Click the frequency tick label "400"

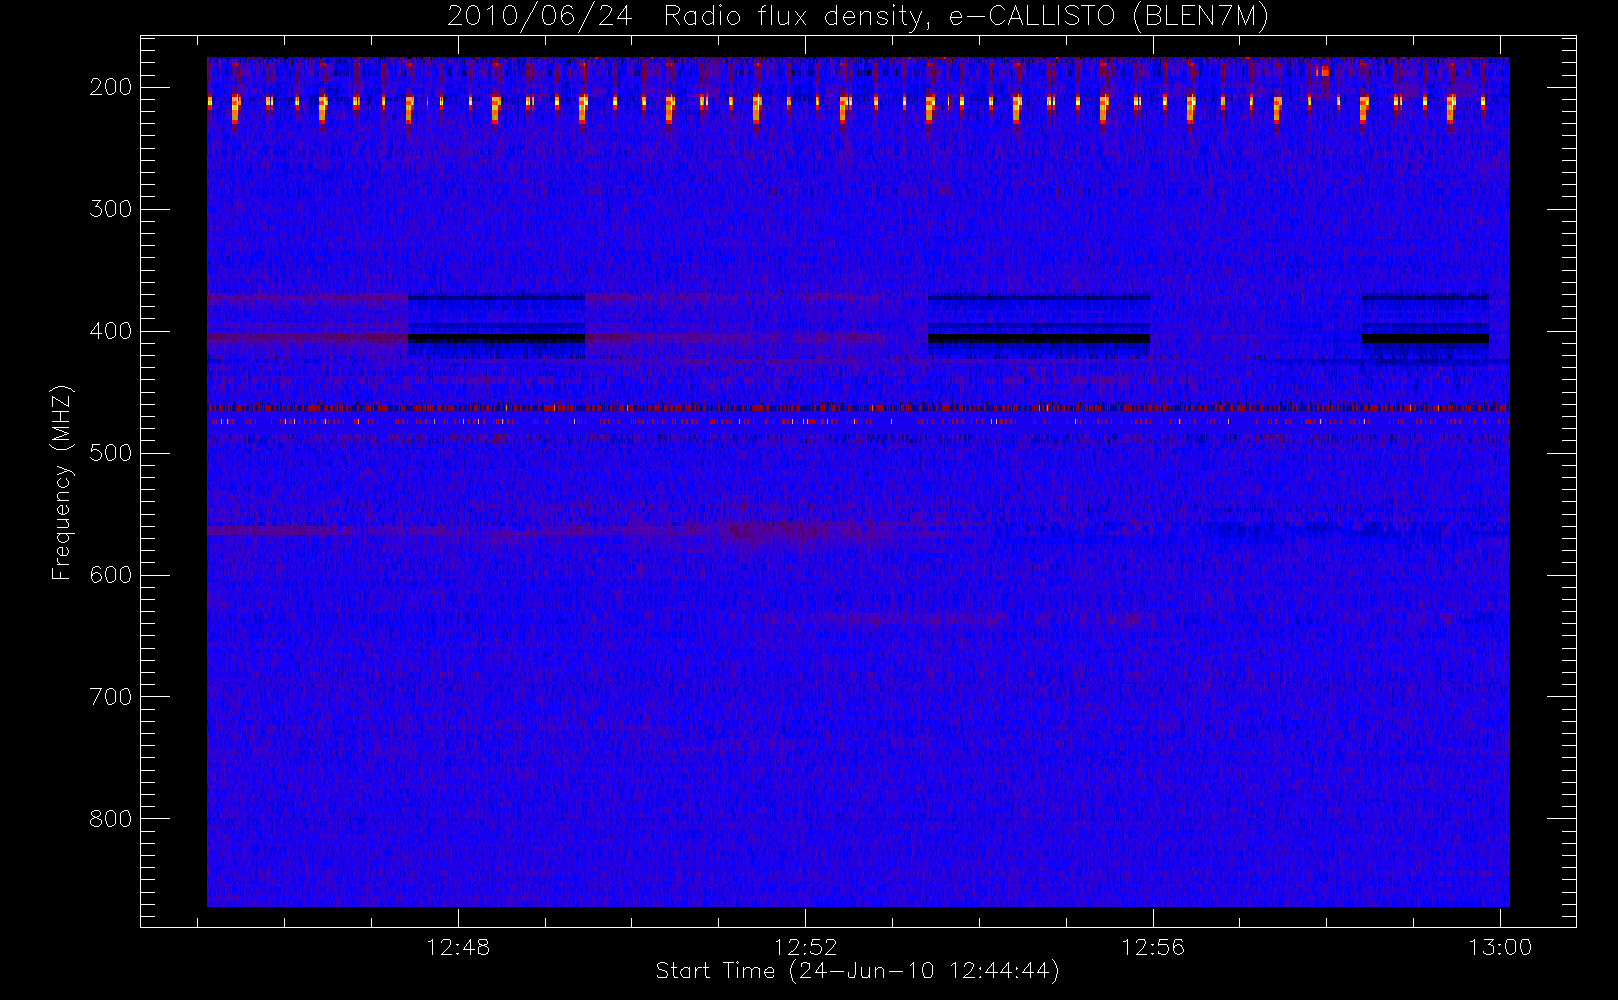point(111,331)
